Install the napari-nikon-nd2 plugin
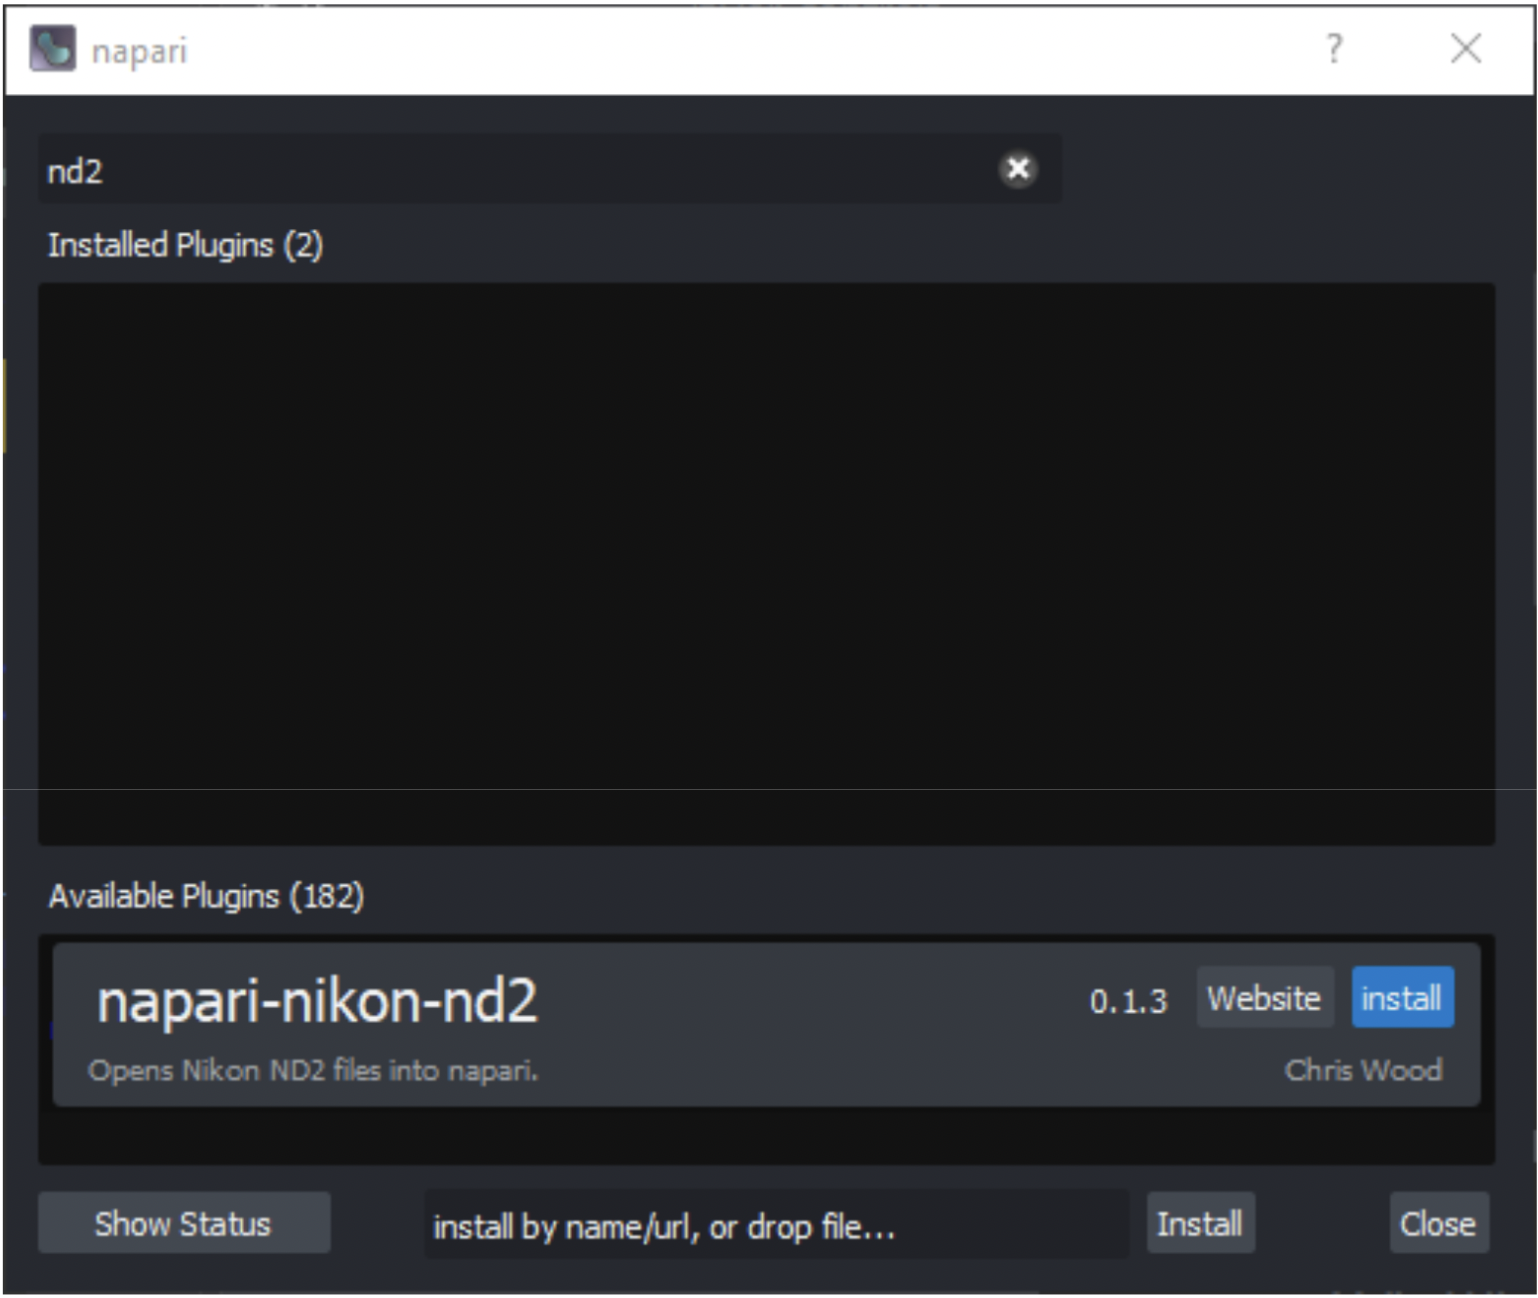 pyautogui.click(x=1402, y=997)
